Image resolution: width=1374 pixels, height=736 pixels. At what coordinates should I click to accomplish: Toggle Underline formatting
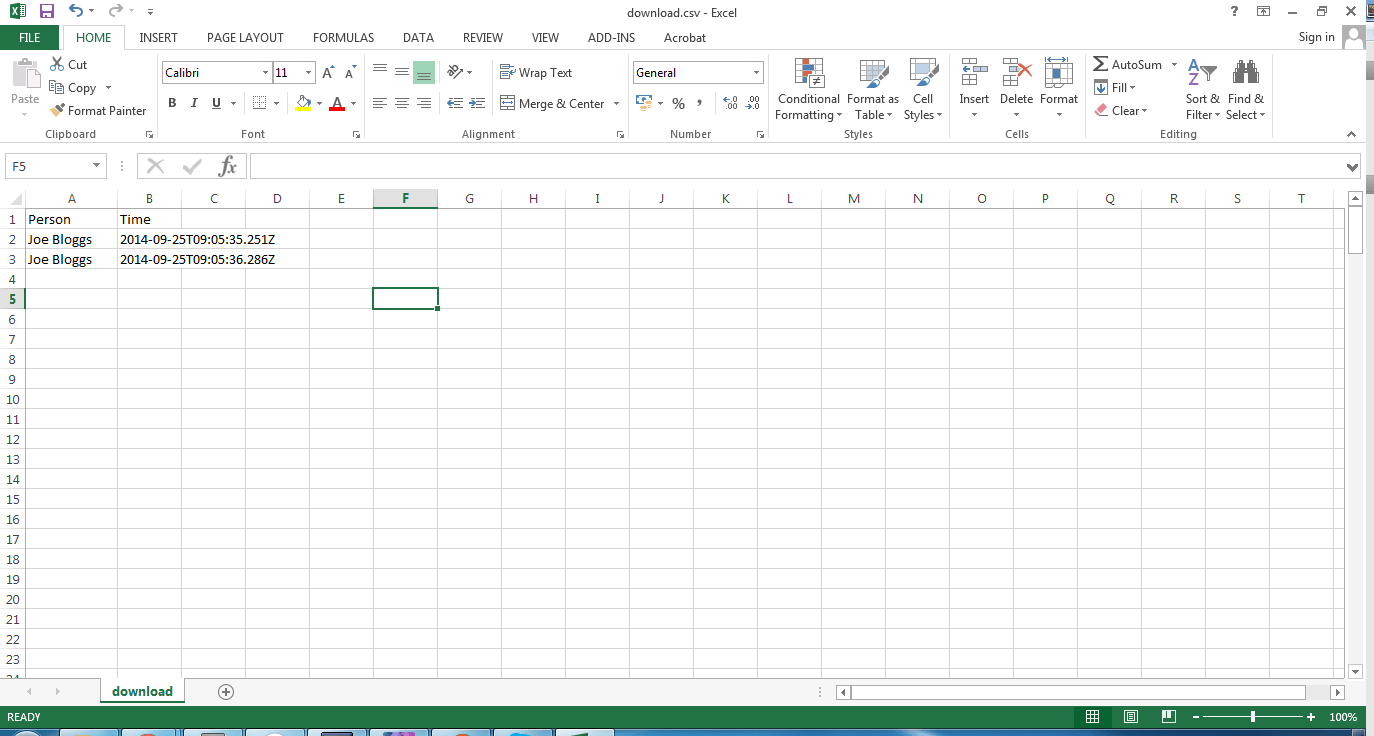(216, 103)
